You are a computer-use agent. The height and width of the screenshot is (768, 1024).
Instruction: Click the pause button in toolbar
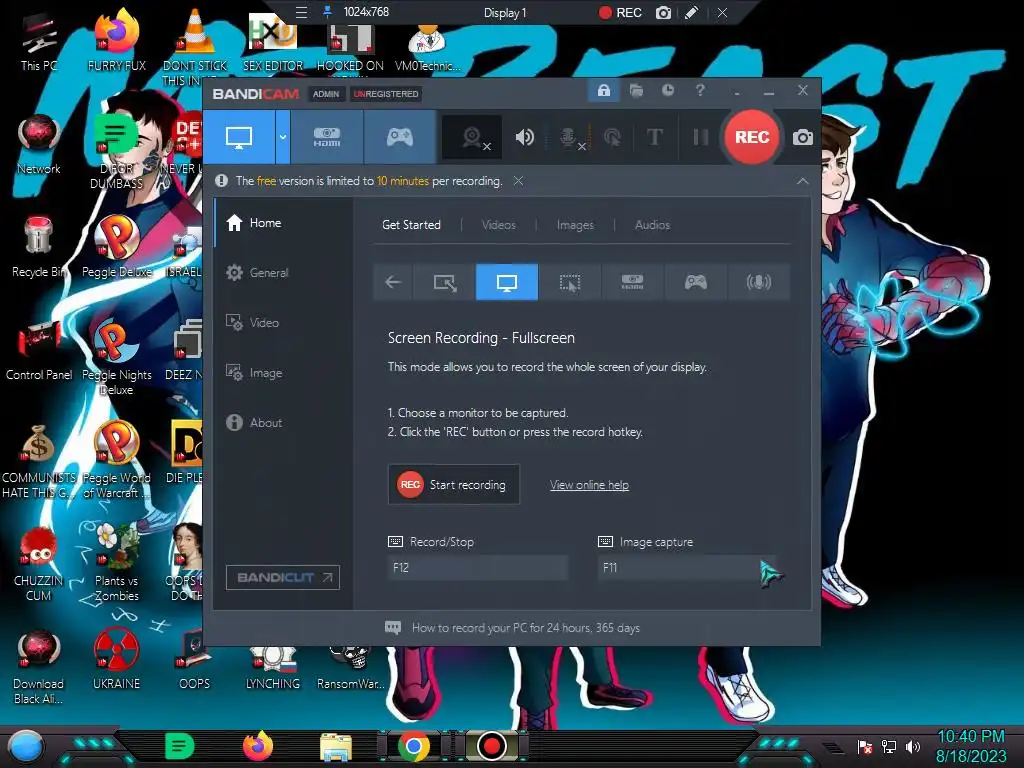(x=700, y=137)
